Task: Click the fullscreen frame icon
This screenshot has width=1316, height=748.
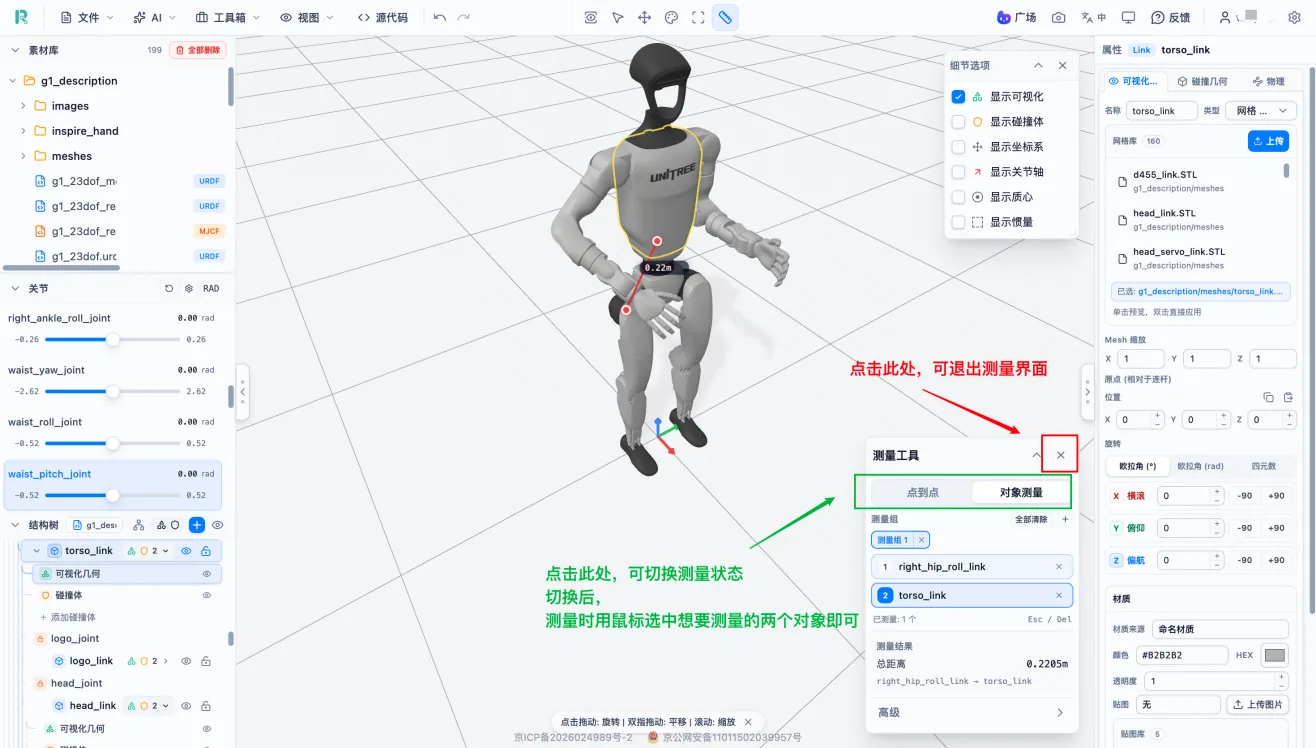Action: [x=698, y=17]
